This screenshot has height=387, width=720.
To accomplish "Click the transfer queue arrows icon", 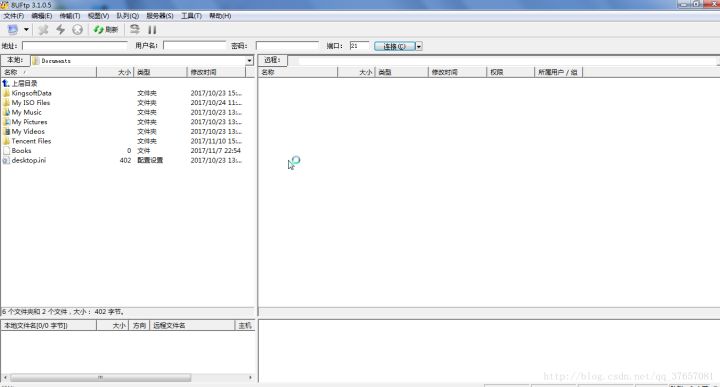I will [135, 30].
